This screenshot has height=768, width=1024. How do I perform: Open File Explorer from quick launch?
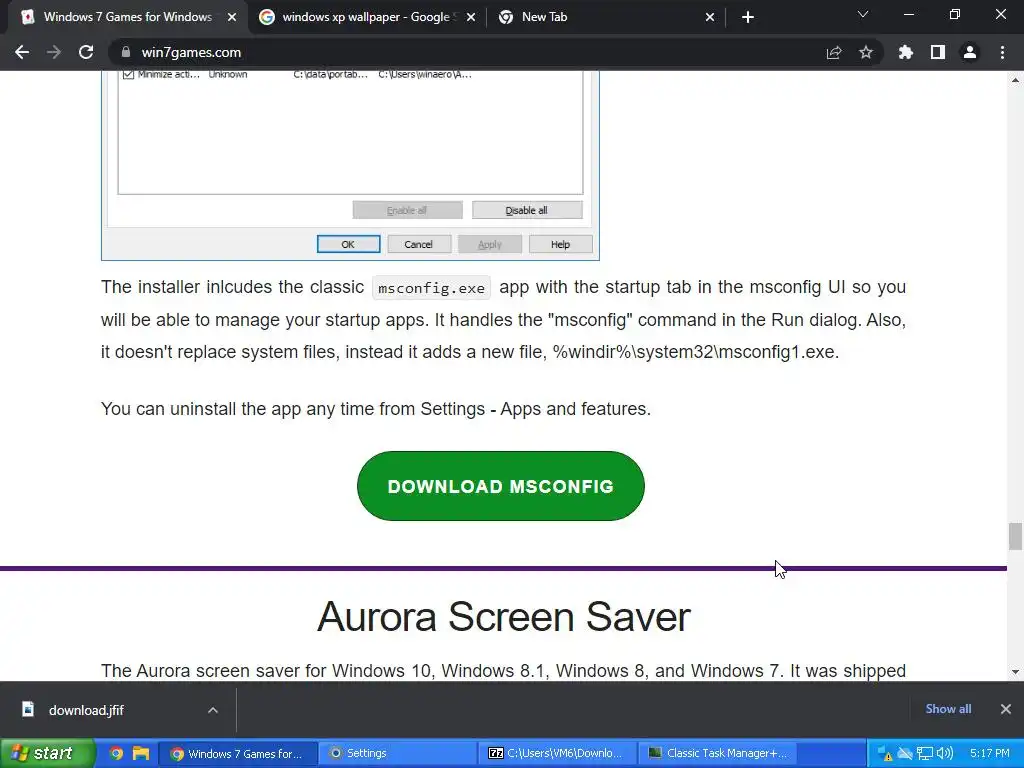tap(140, 753)
